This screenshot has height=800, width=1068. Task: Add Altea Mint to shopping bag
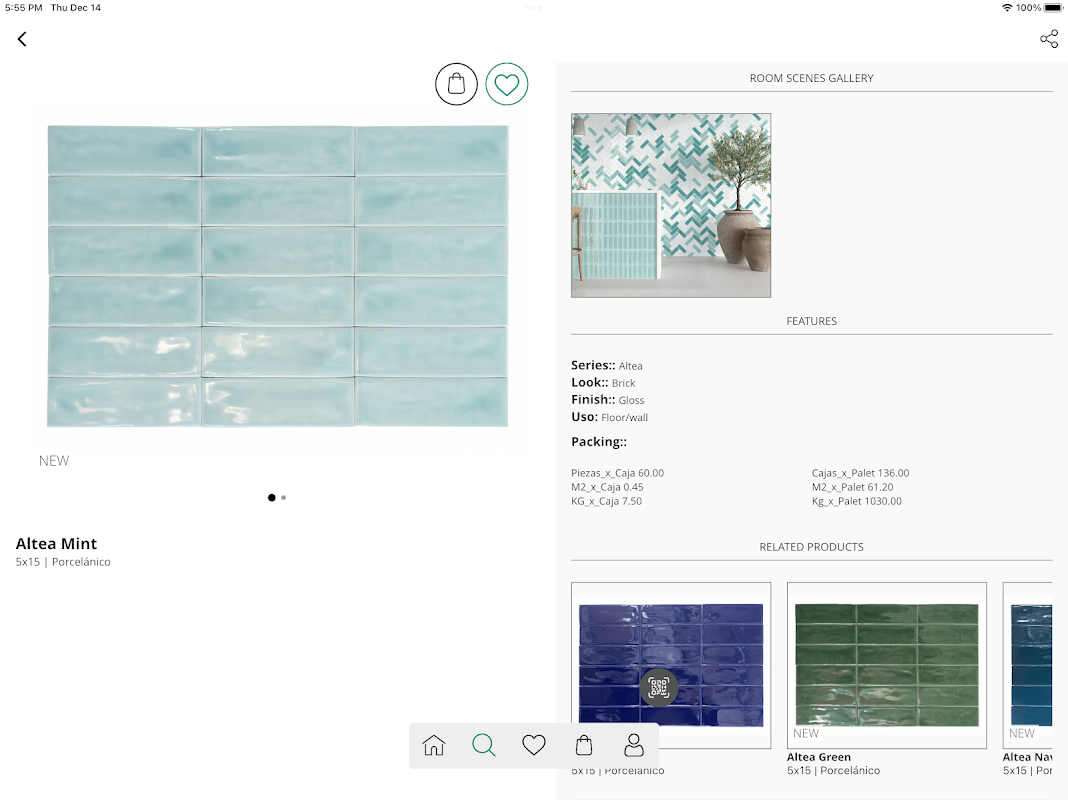456,84
